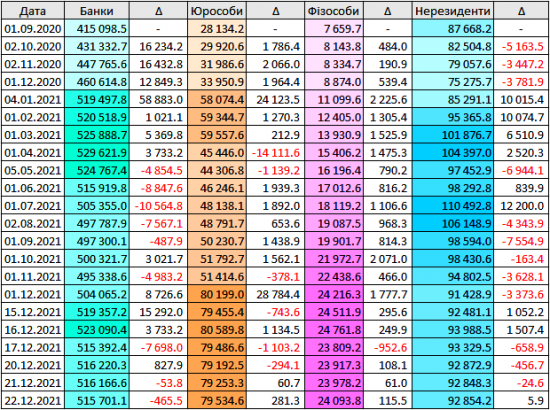The height and width of the screenshot is (410, 550).
Task: Click the cell with 28 784.4
Action: (x=275, y=294)
